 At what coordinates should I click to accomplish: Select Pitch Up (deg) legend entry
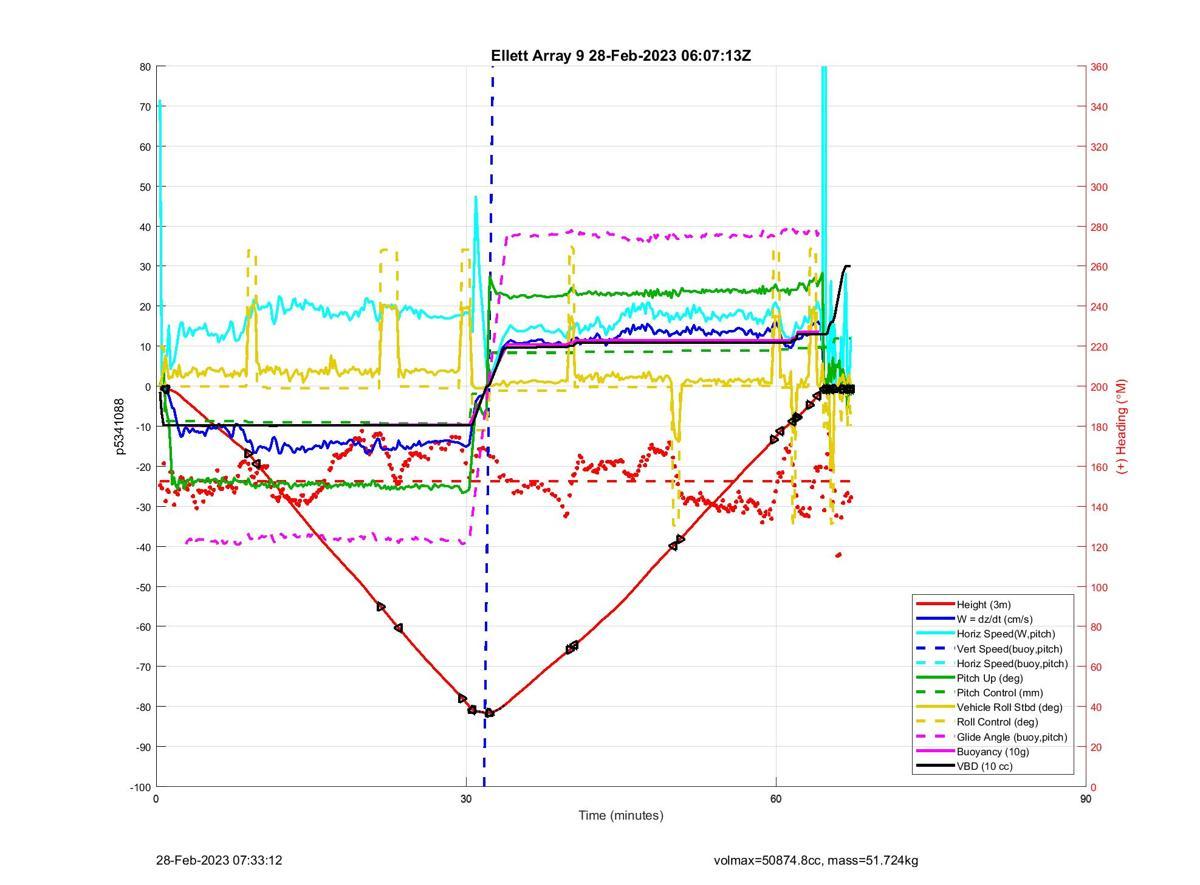point(990,678)
